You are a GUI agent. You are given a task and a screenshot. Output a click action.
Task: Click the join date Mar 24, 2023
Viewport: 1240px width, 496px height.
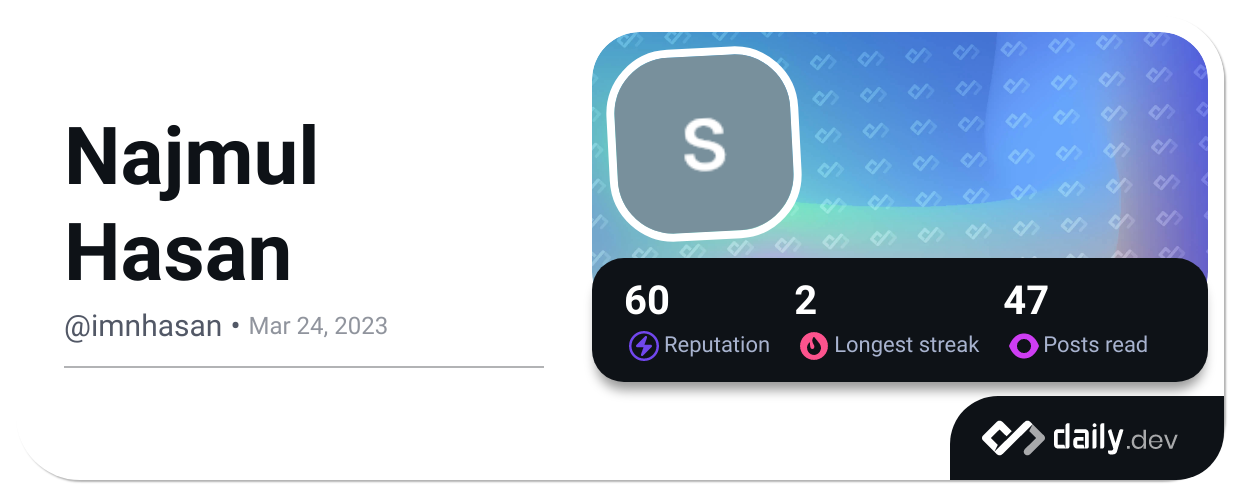click(317, 326)
